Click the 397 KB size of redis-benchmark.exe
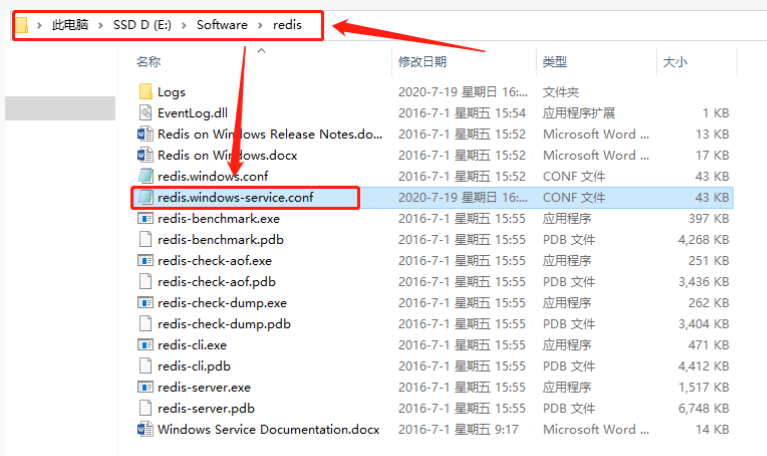 click(709, 218)
